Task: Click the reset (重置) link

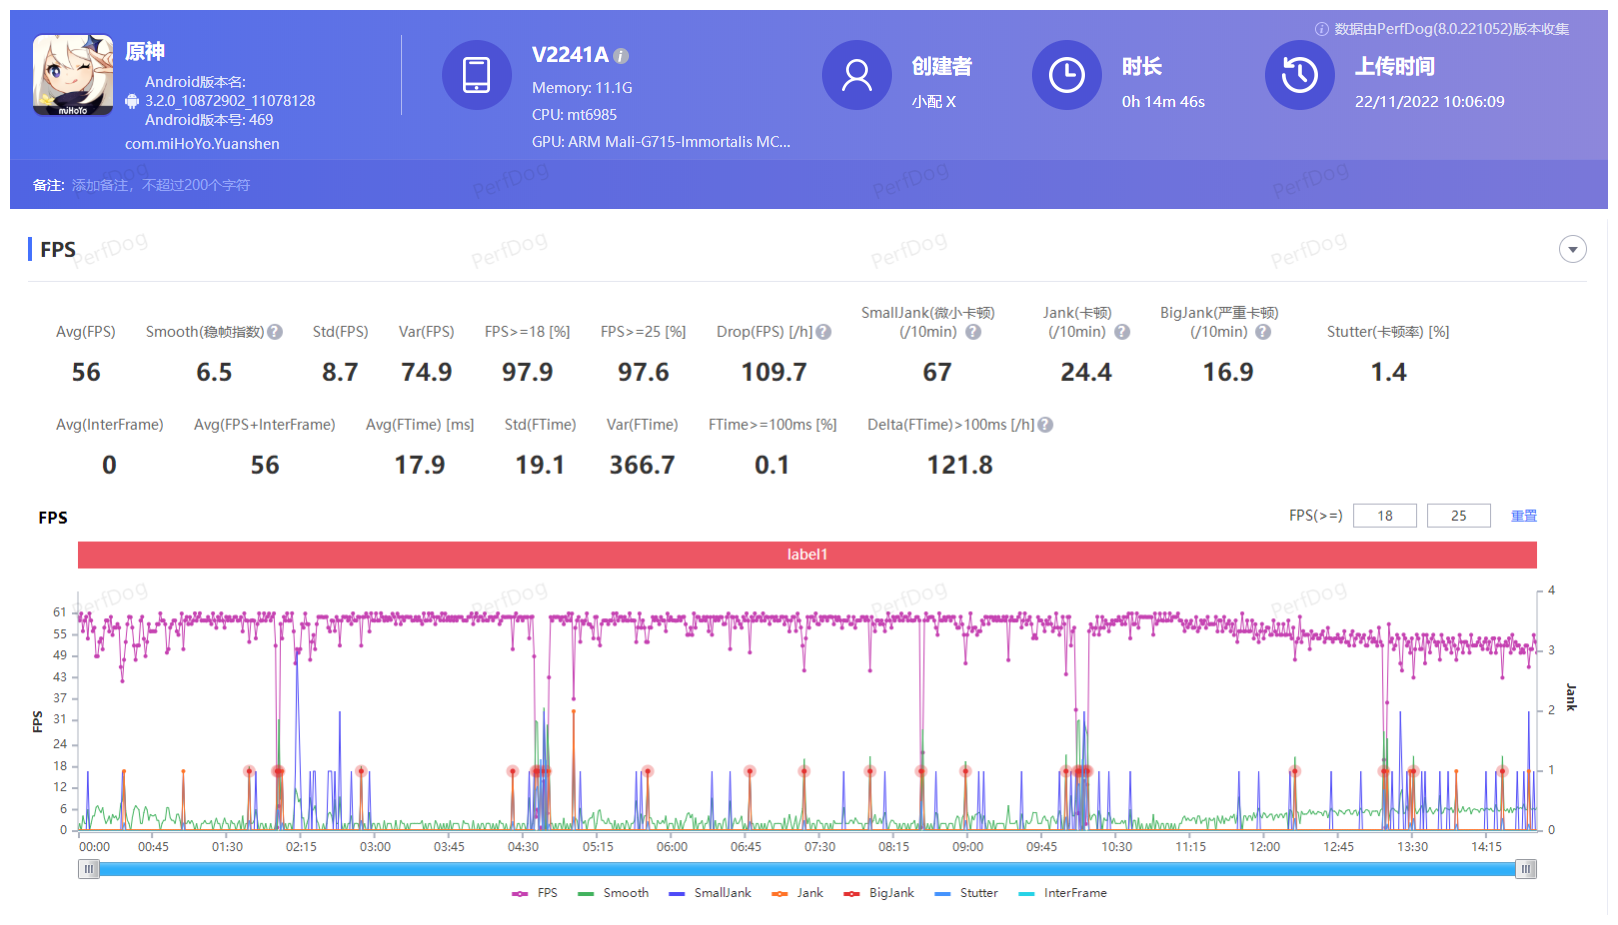Action: (x=1524, y=516)
